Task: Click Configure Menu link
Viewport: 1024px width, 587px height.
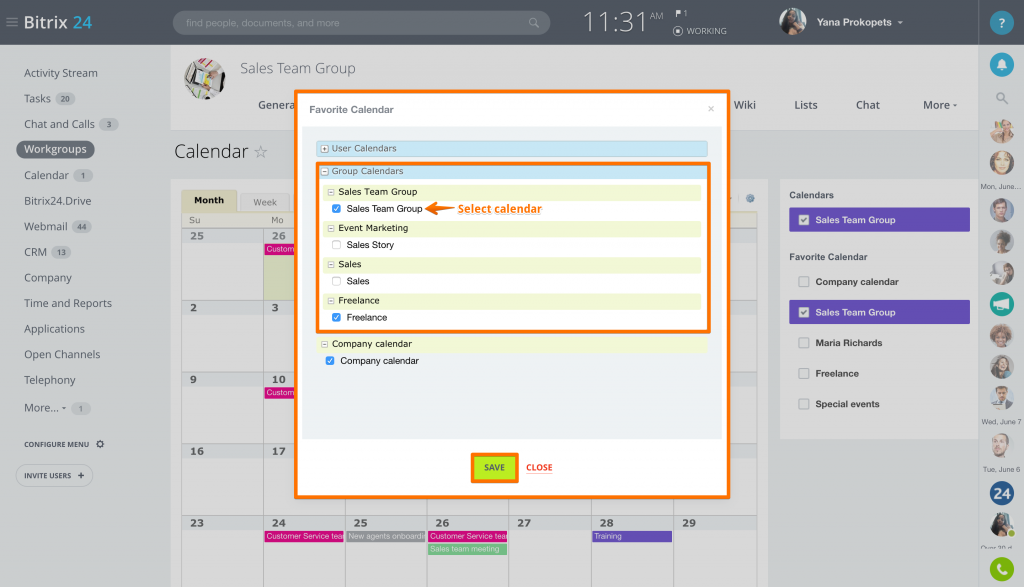Action: click(56, 445)
